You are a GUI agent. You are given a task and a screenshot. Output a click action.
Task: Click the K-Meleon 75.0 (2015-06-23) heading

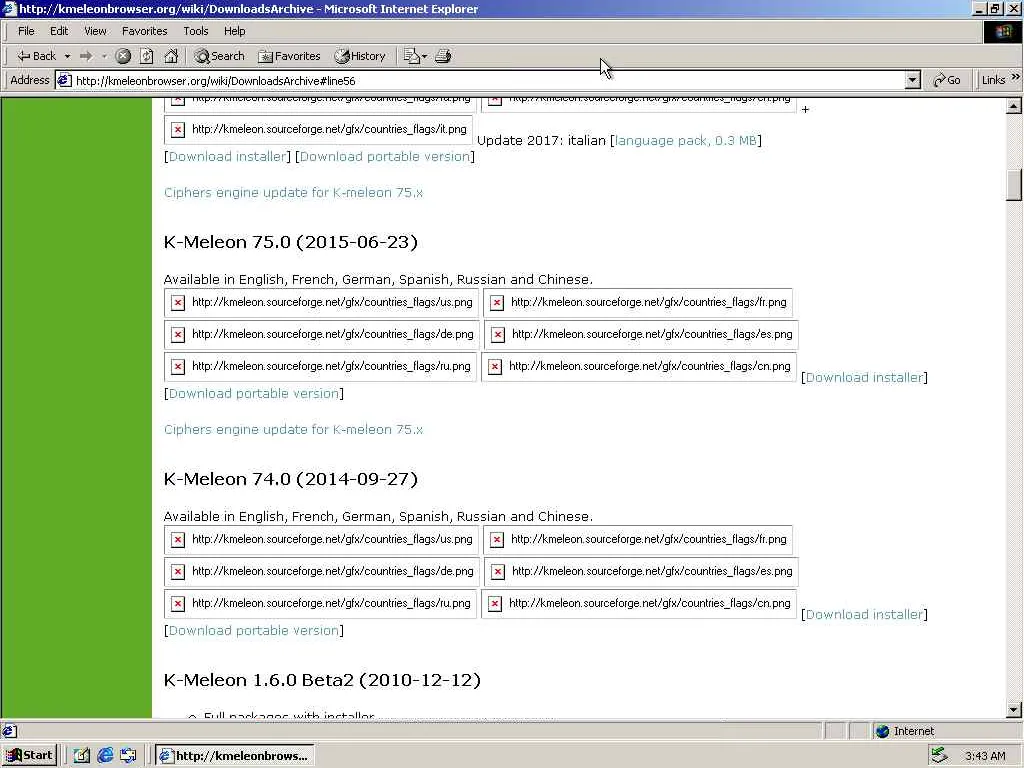(291, 242)
